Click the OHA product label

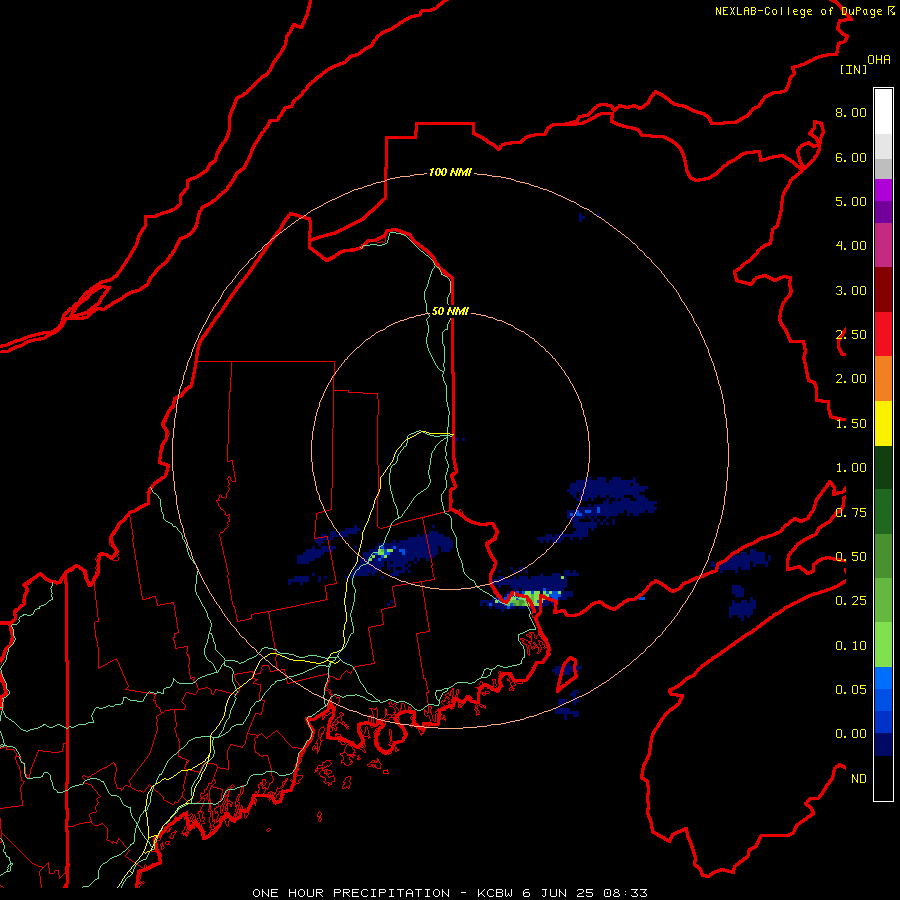click(x=879, y=60)
